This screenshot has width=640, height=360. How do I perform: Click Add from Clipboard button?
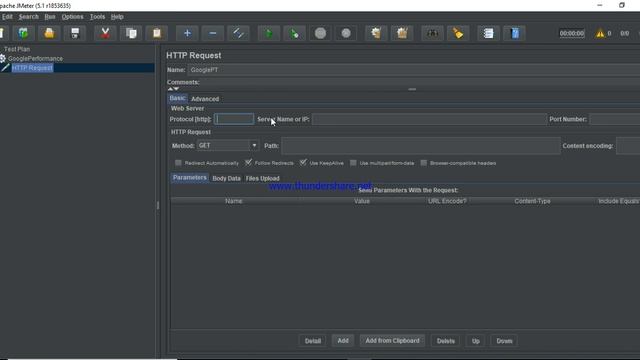(x=392, y=340)
